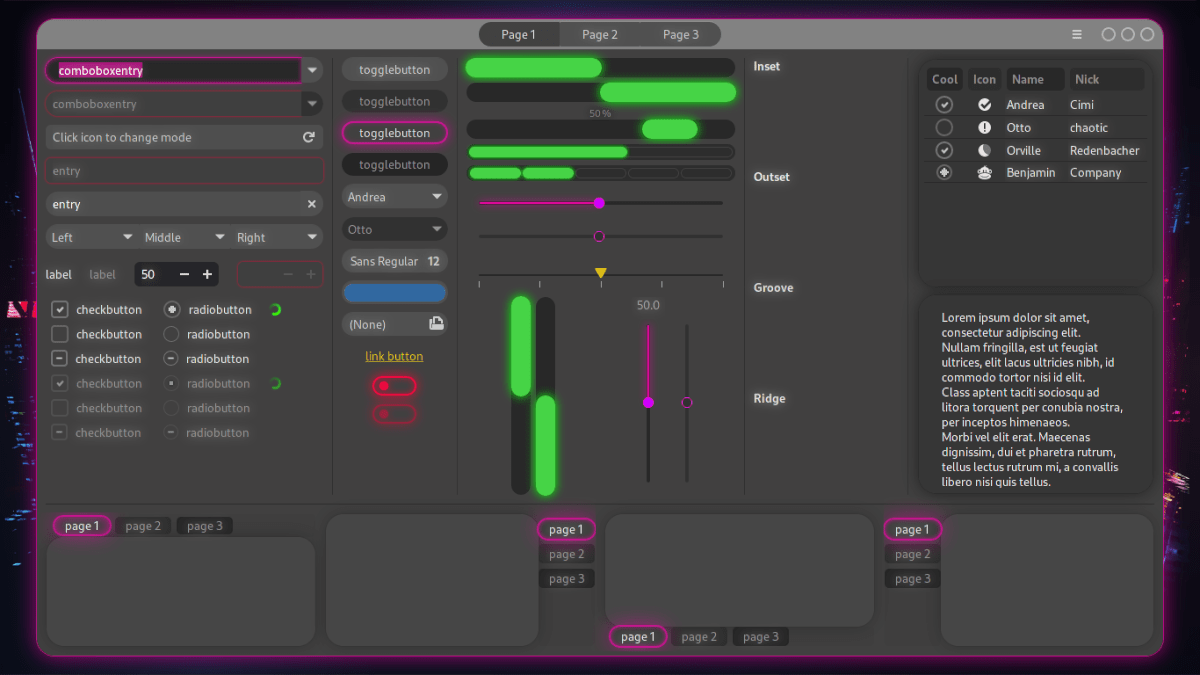Screen dimensions: 1200x675
Task: Switch to the Page 2 tab
Action: click(x=600, y=33)
